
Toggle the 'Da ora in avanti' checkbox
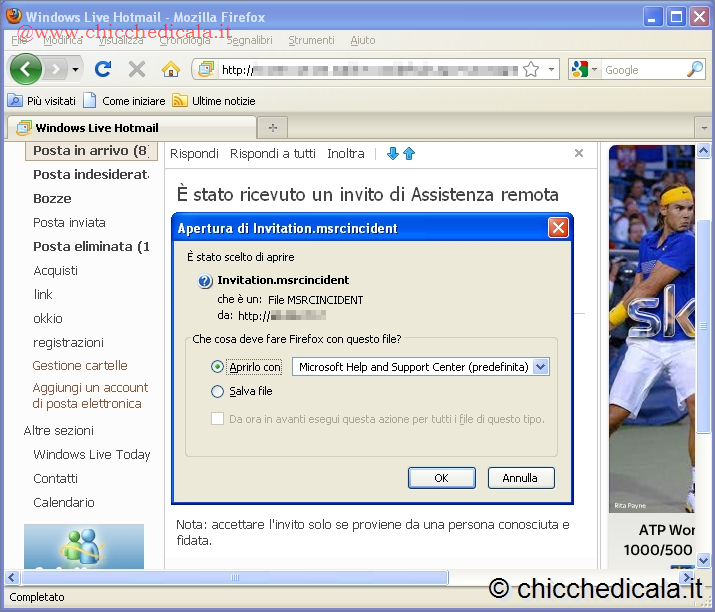[218, 419]
